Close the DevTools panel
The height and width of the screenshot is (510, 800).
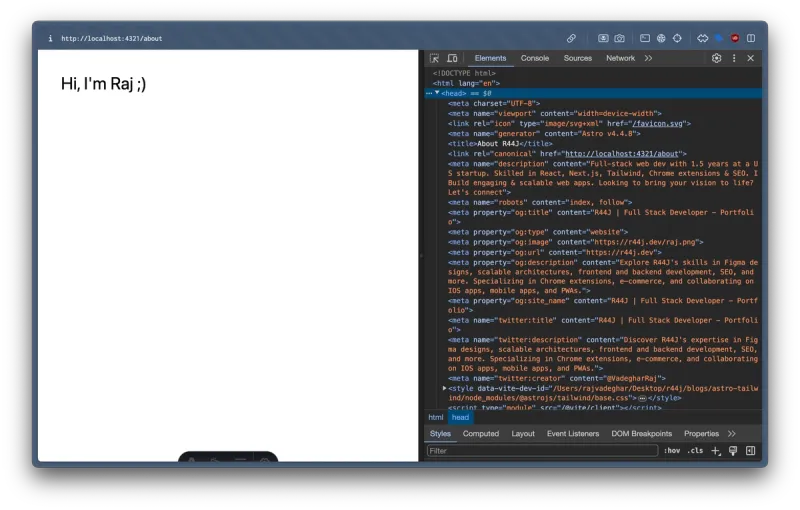click(751, 58)
